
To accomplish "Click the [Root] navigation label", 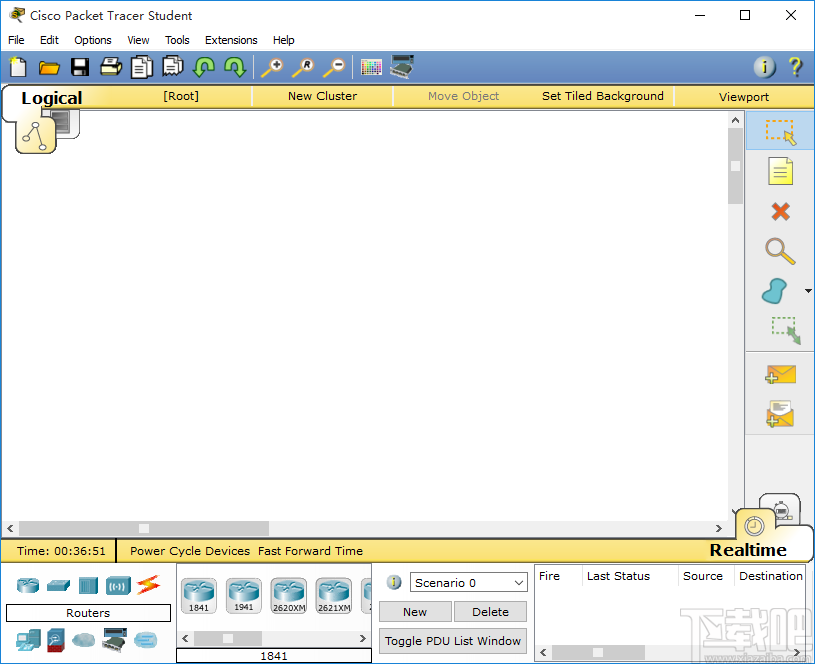I will coord(181,96).
